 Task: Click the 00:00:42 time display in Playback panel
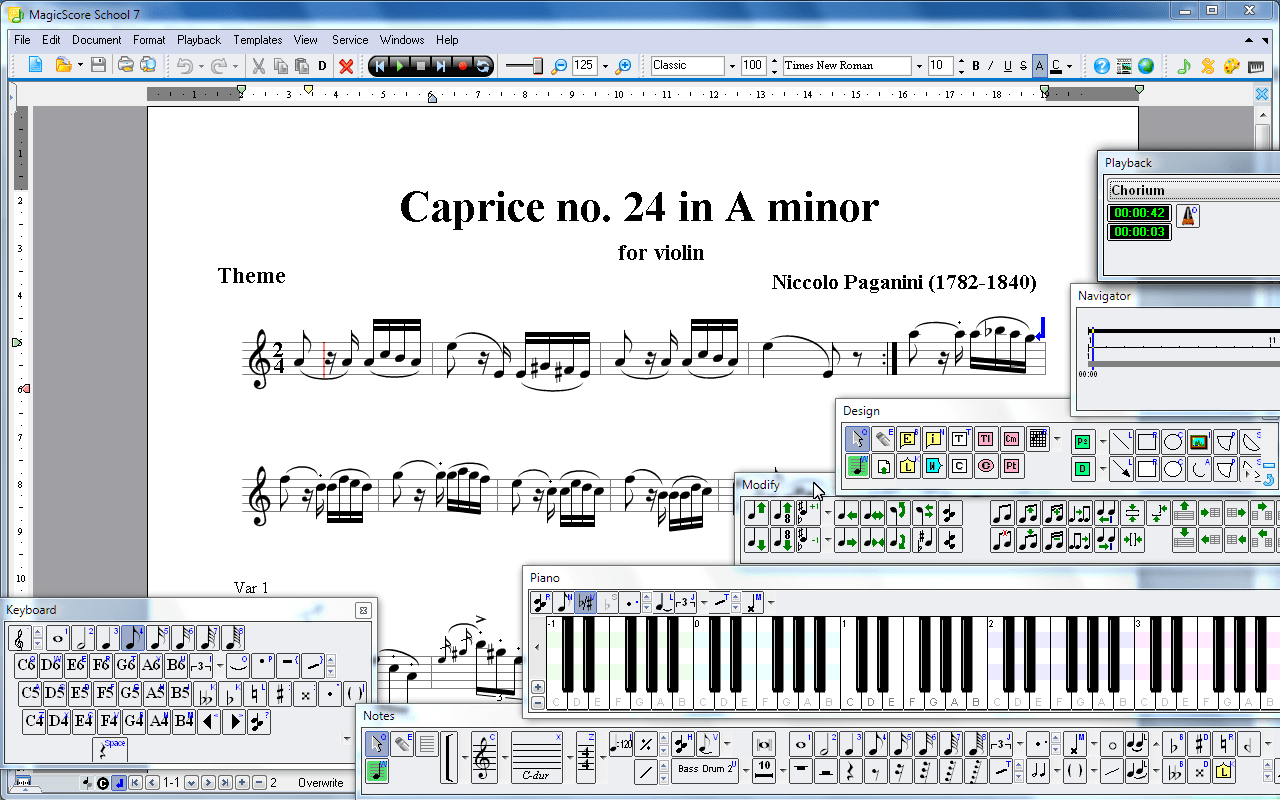(x=1139, y=213)
